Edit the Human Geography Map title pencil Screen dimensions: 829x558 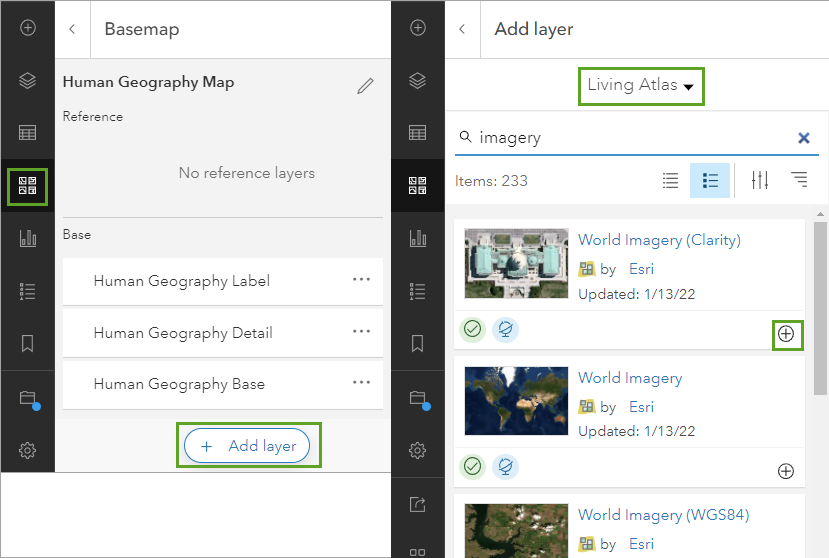tap(365, 86)
